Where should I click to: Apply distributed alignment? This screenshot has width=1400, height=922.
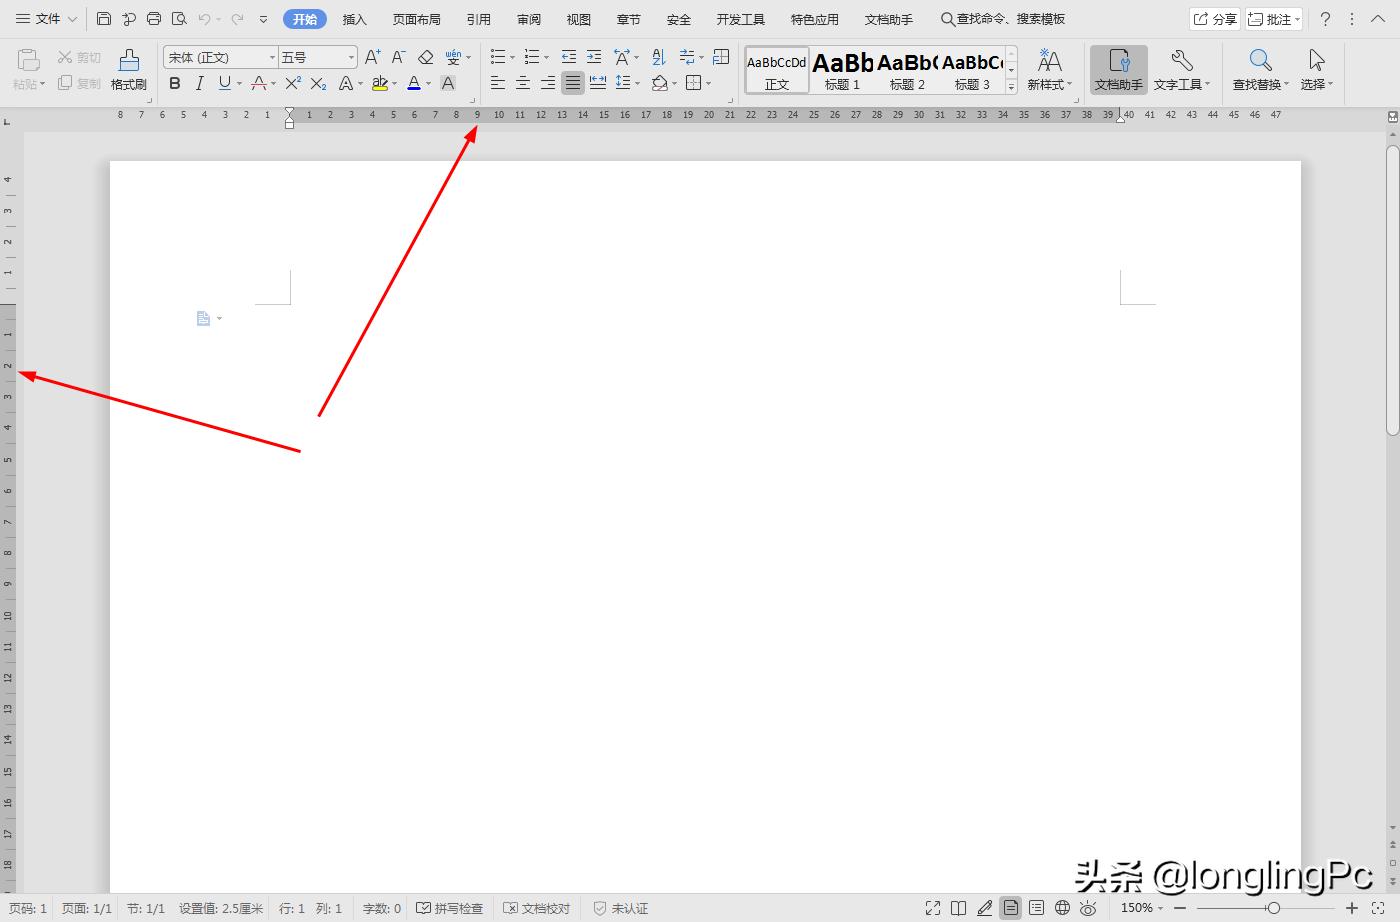pos(598,84)
